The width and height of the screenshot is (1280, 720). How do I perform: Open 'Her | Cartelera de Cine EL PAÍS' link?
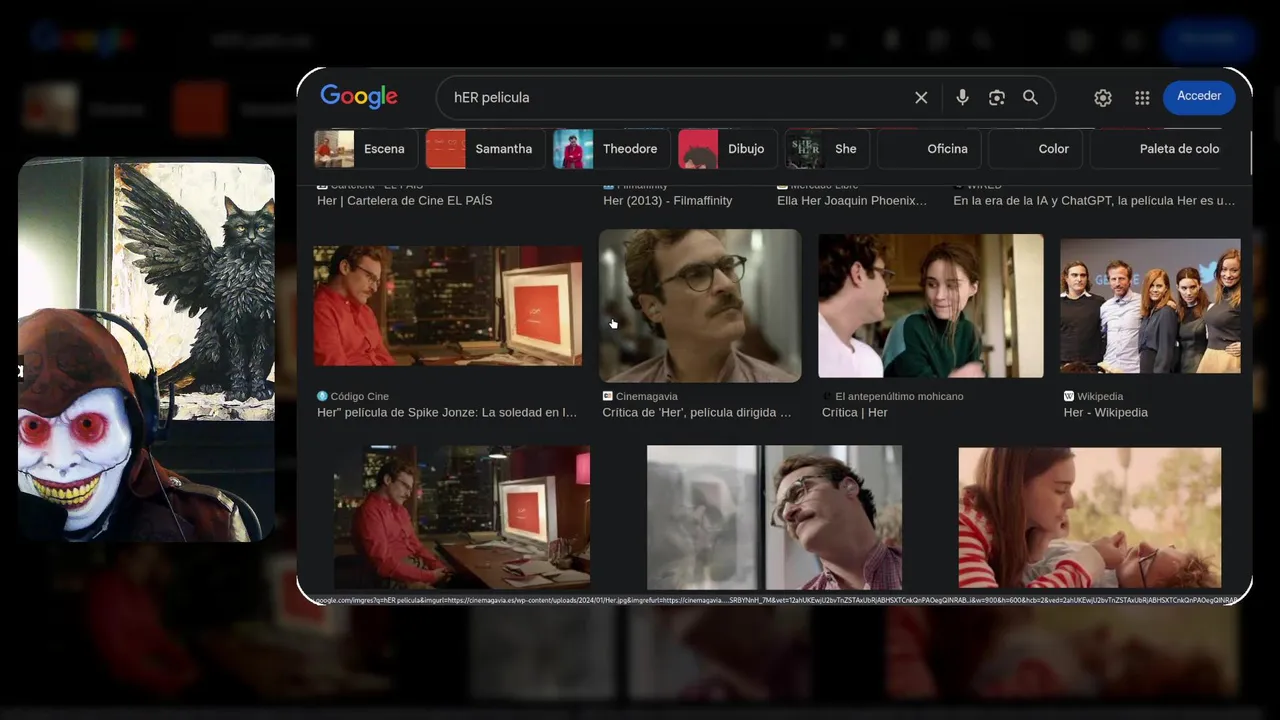click(x=404, y=200)
